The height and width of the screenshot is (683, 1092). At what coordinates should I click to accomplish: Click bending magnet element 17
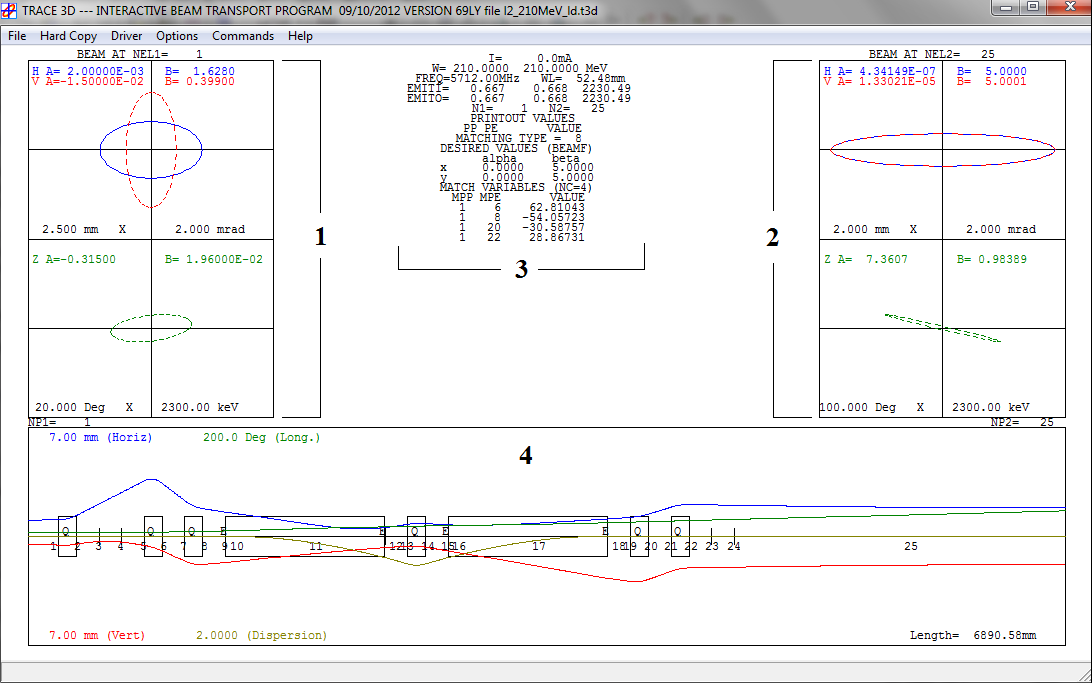click(528, 536)
